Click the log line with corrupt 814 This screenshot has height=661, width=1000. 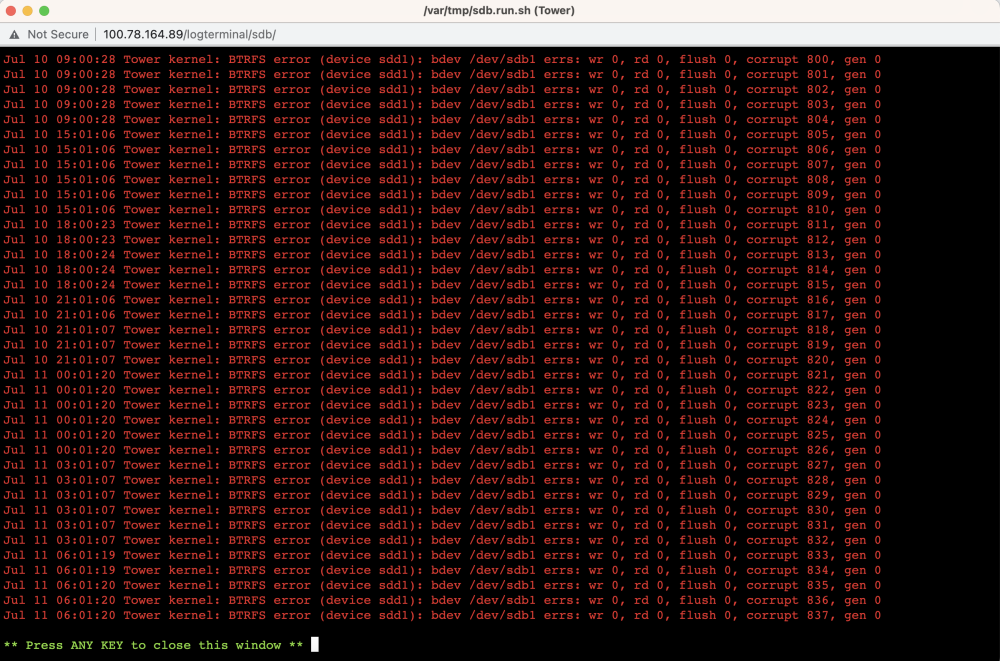(x=442, y=270)
